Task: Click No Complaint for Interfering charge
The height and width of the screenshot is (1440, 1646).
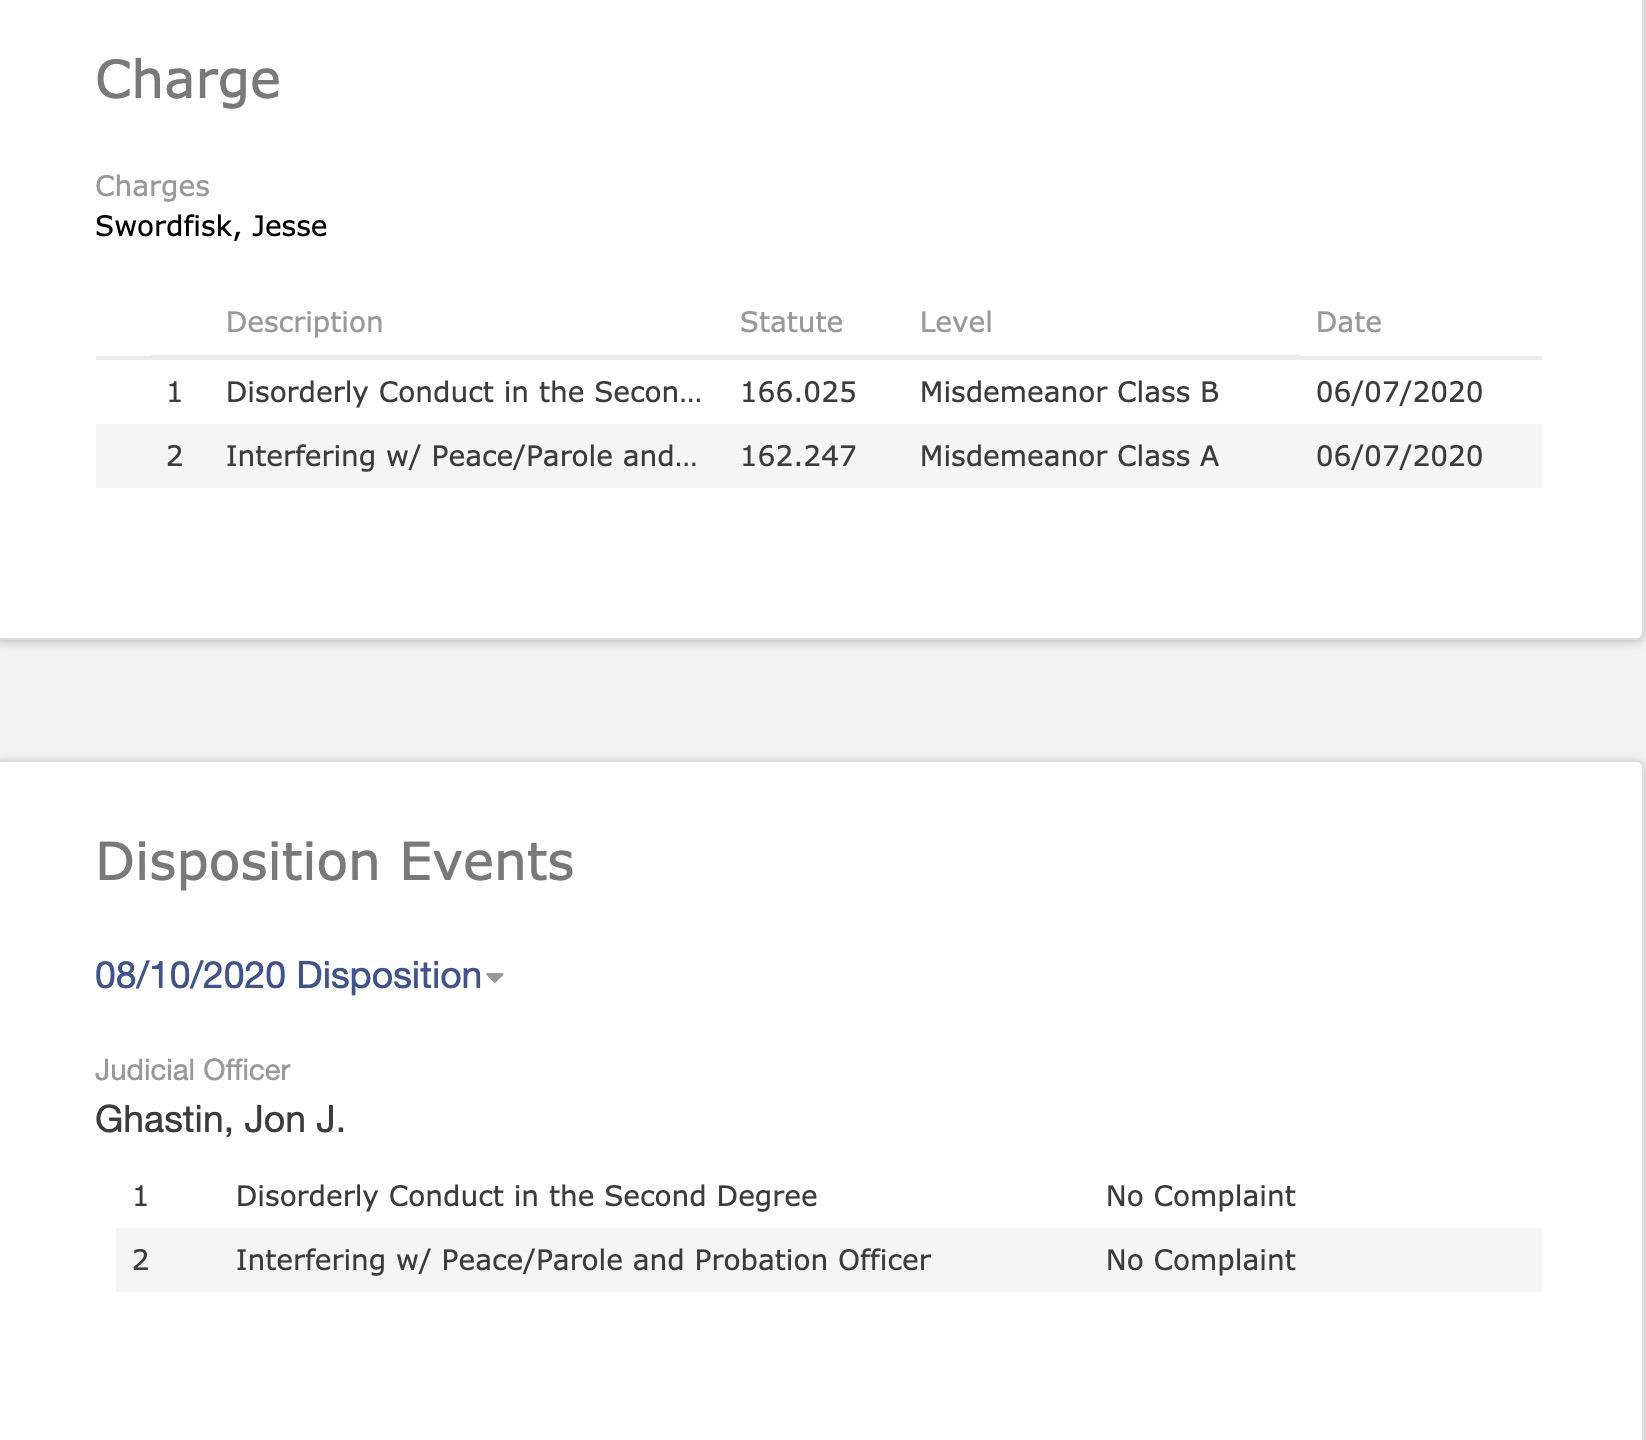Action: point(1200,1260)
